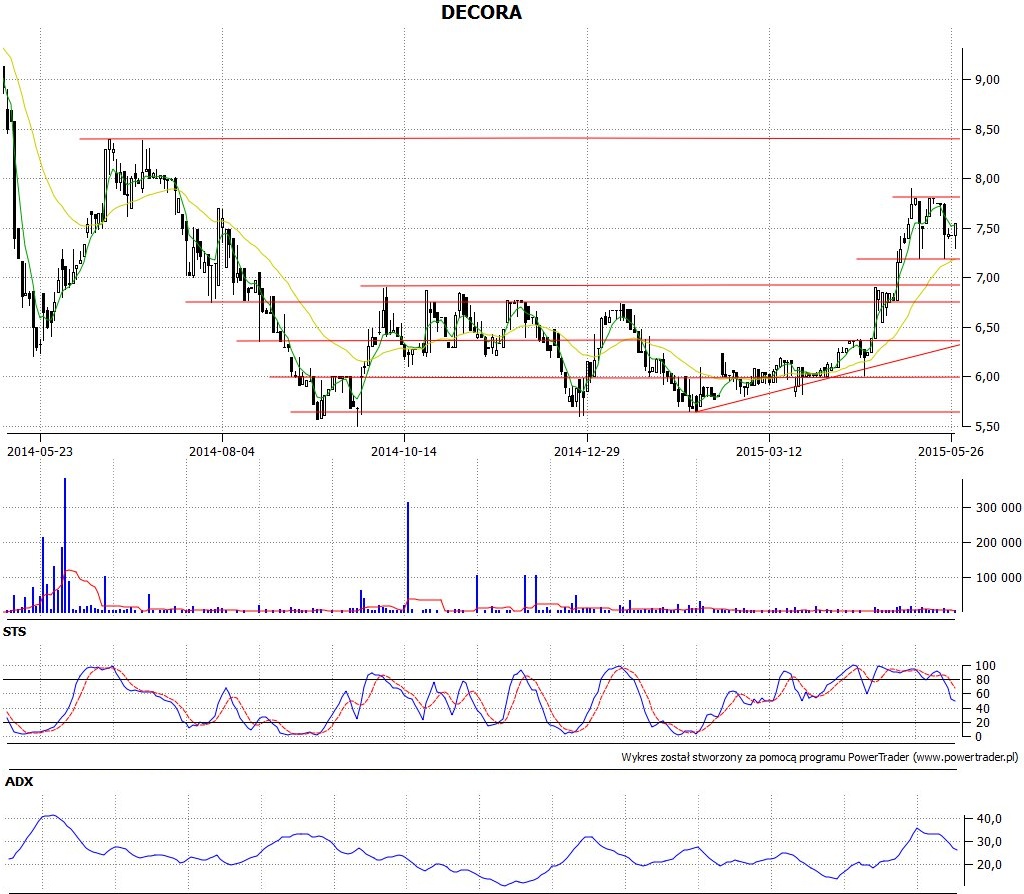Image resolution: width=1024 pixels, height=894 pixels.
Task: Click the 300 000 volume axis label
Action: click(998, 507)
